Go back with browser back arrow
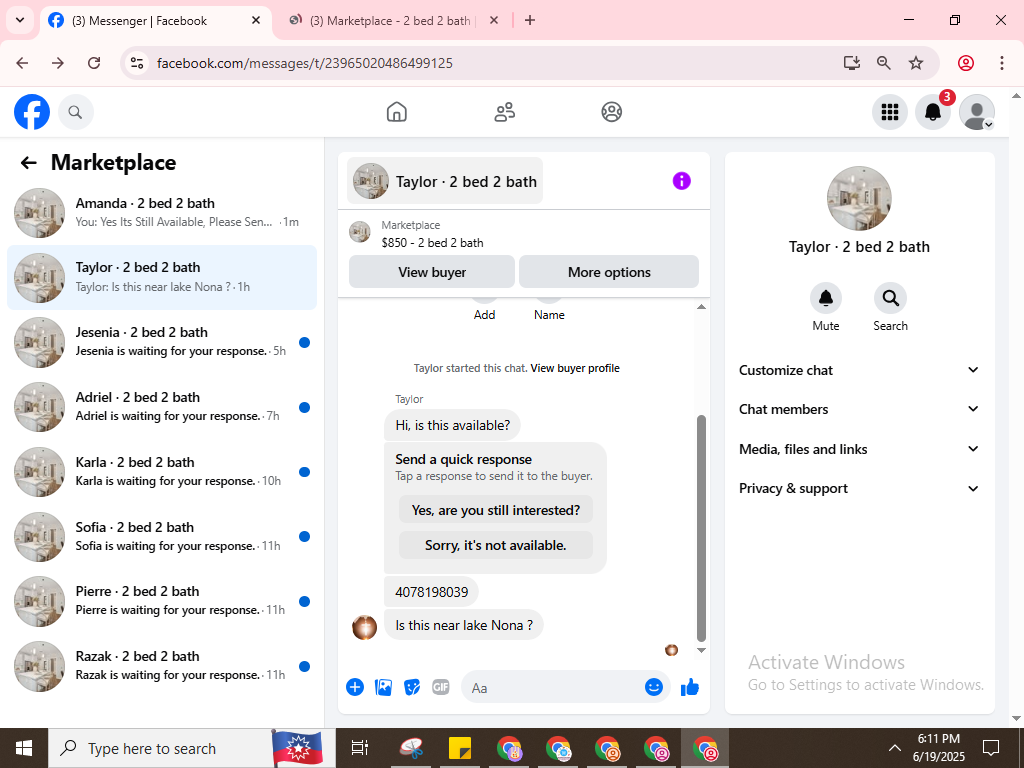1024x768 pixels. pos(22,63)
